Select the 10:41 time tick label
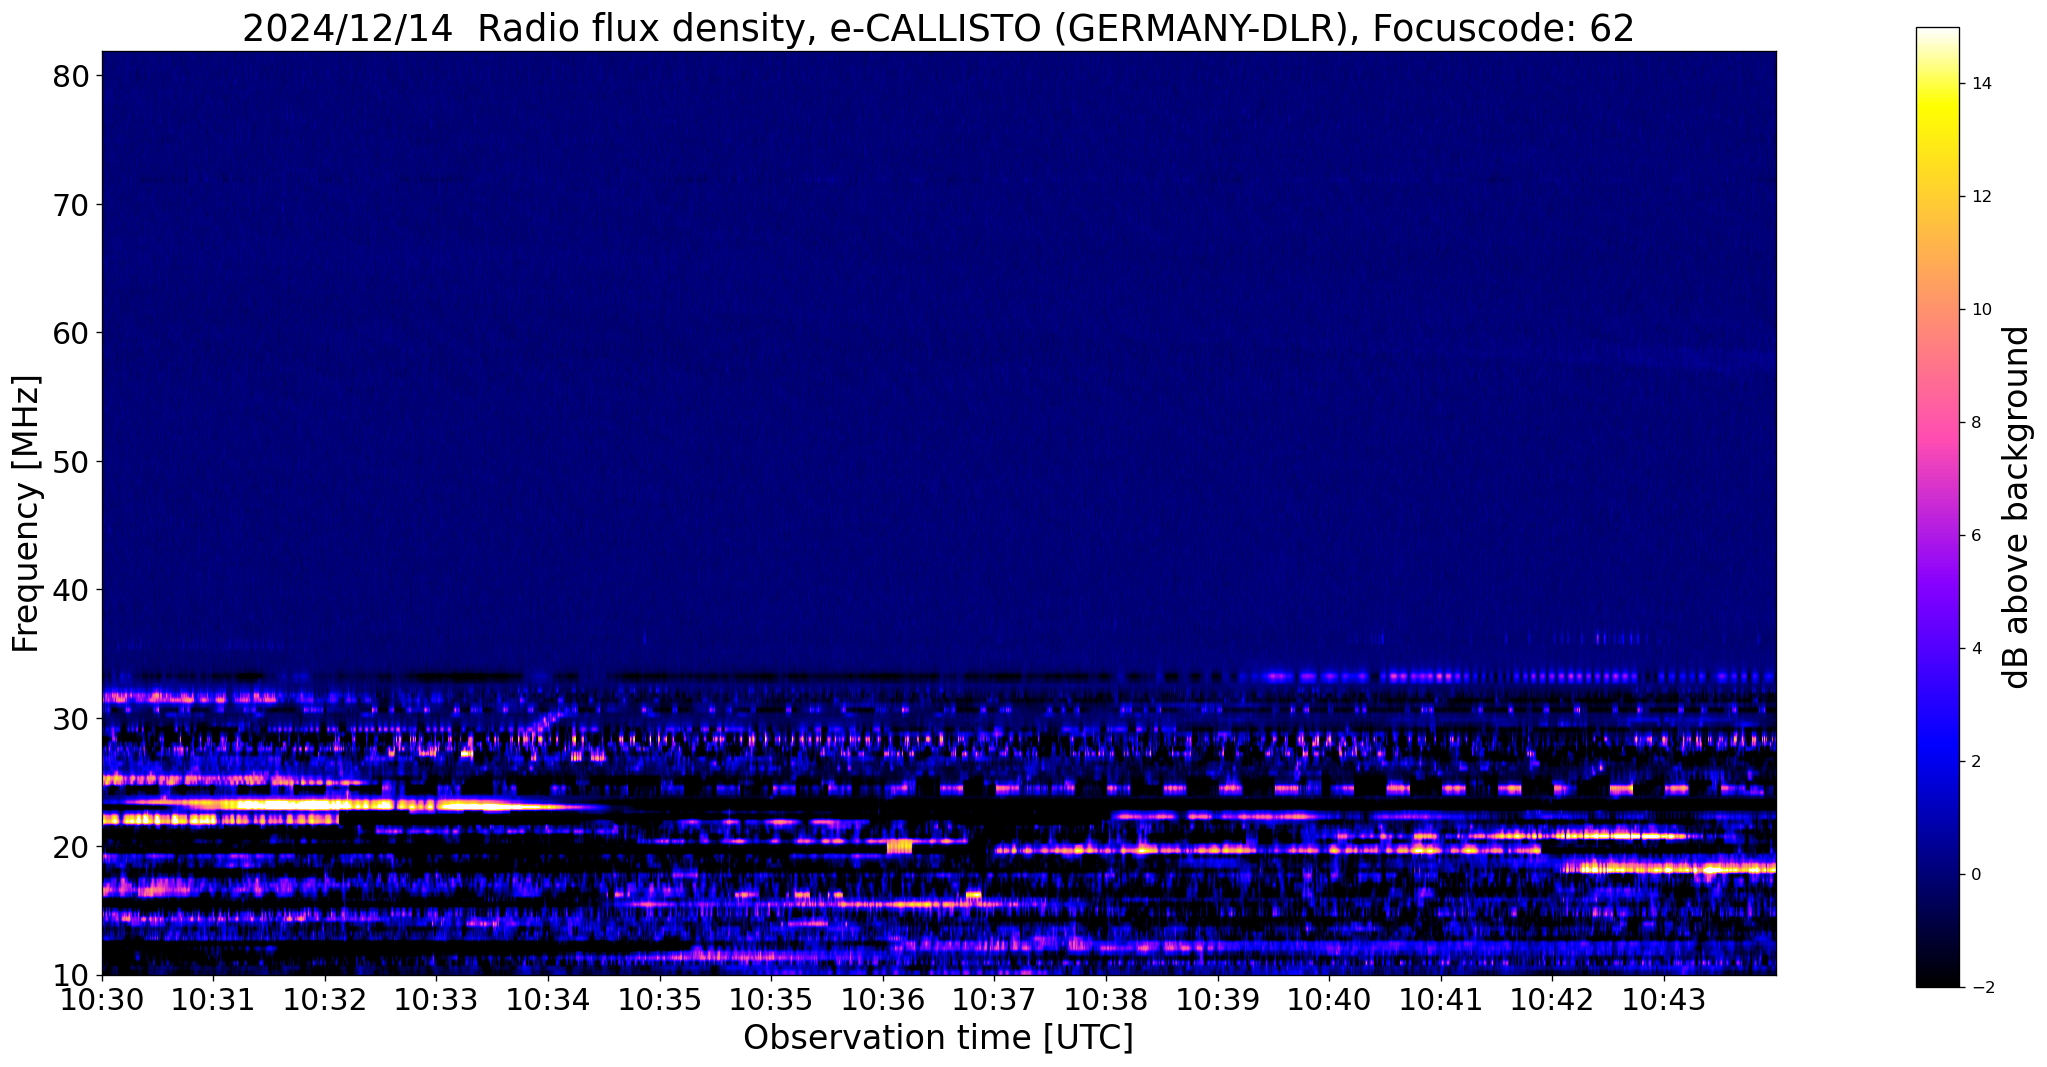 (1441, 1000)
